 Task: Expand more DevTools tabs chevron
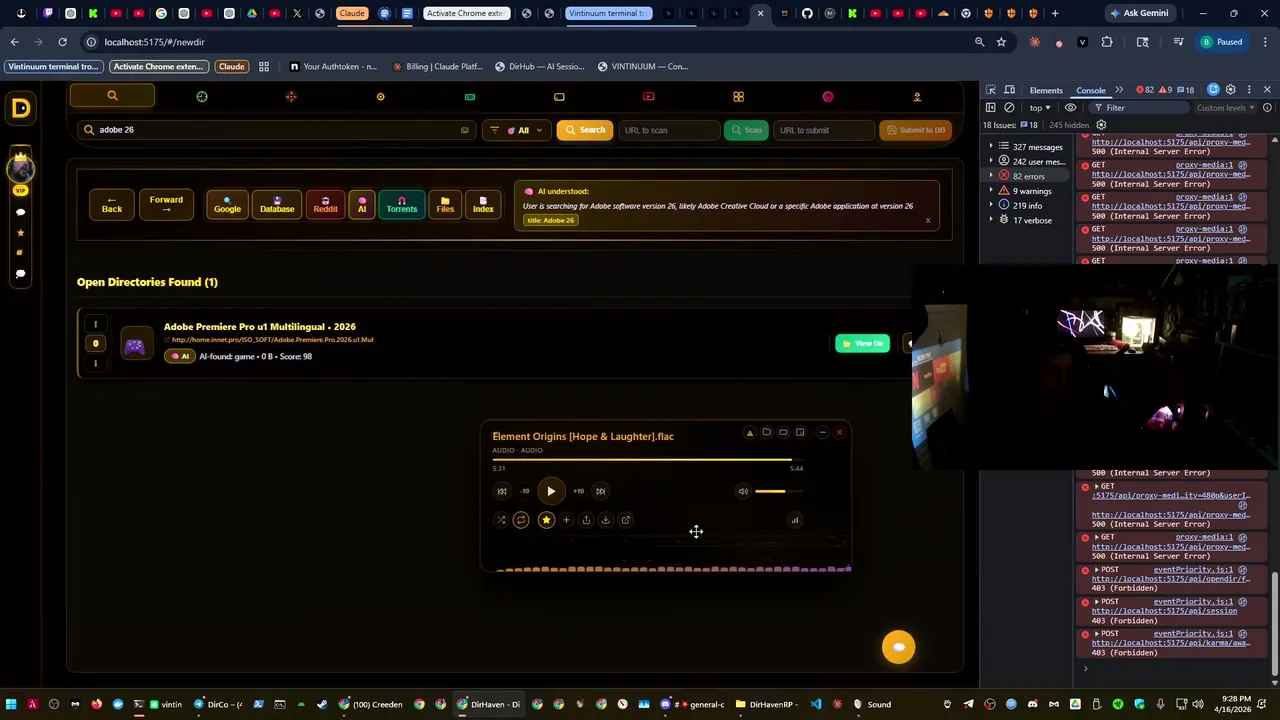click(x=1119, y=90)
